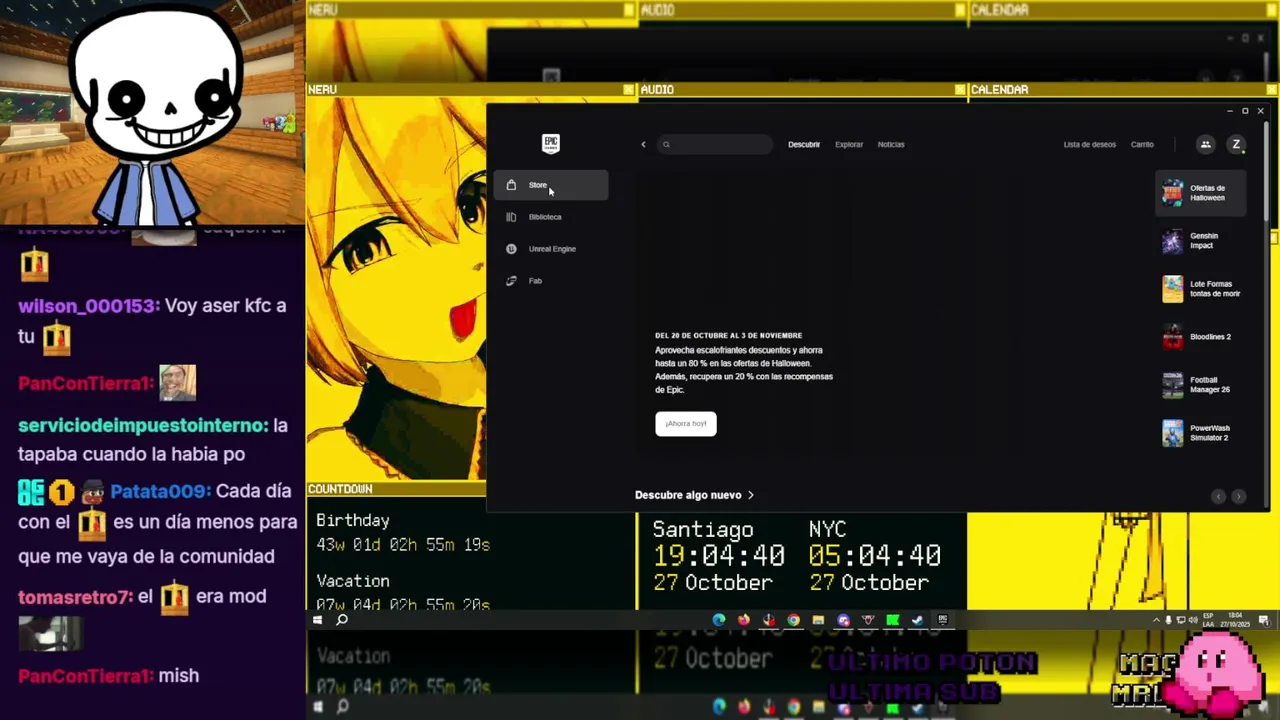Image resolution: width=1280 pixels, height=720 pixels.
Task: Open Firefox from the taskbar
Action: coord(744,620)
